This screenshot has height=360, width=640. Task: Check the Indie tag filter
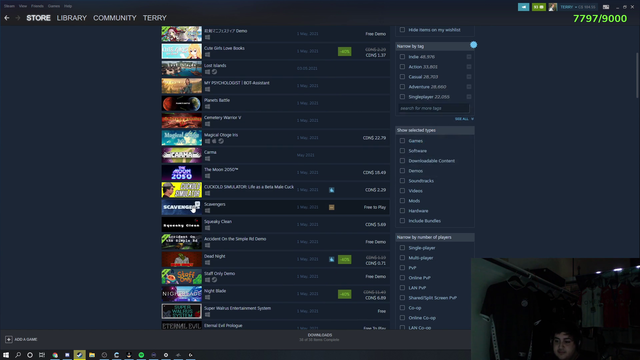click(402, 57)
